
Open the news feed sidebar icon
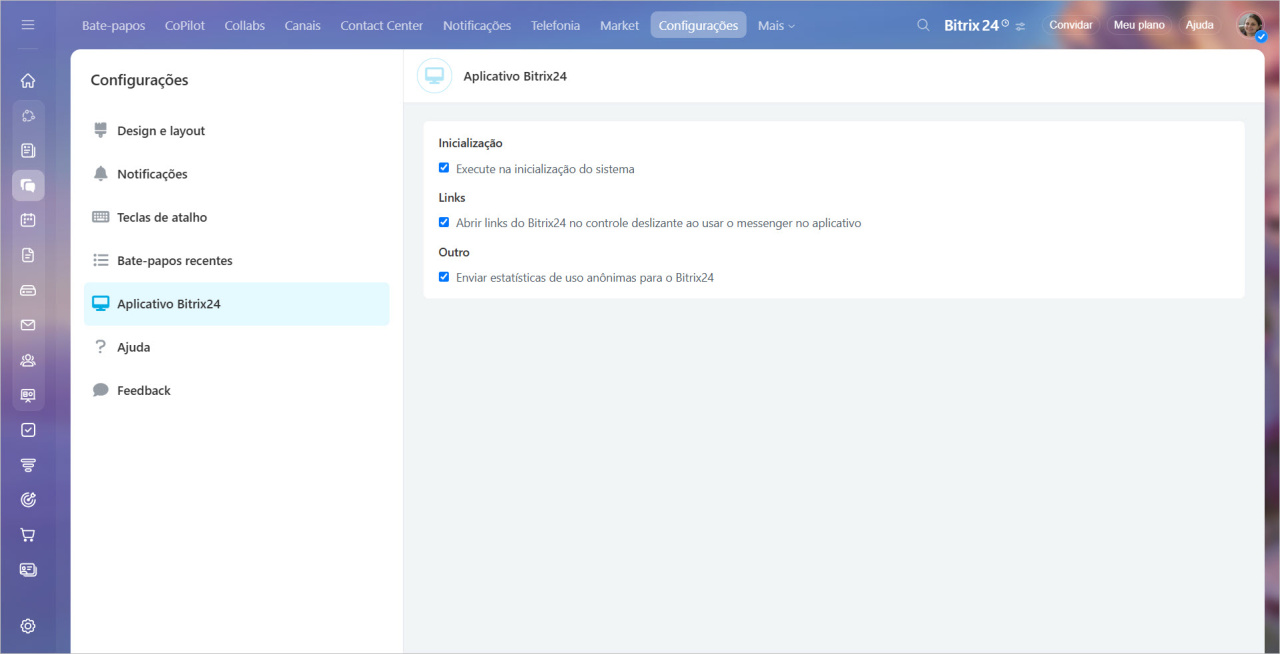point(28,151)
